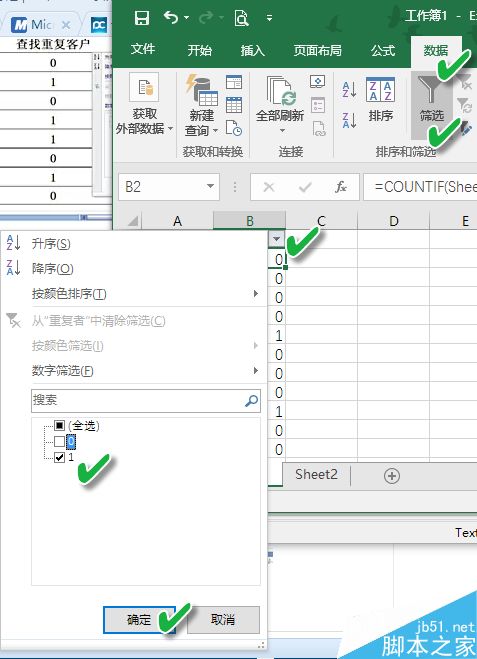Click the formula bar confirm check icon
This screenshot has width=477, height=659.
tap(305, 187)
